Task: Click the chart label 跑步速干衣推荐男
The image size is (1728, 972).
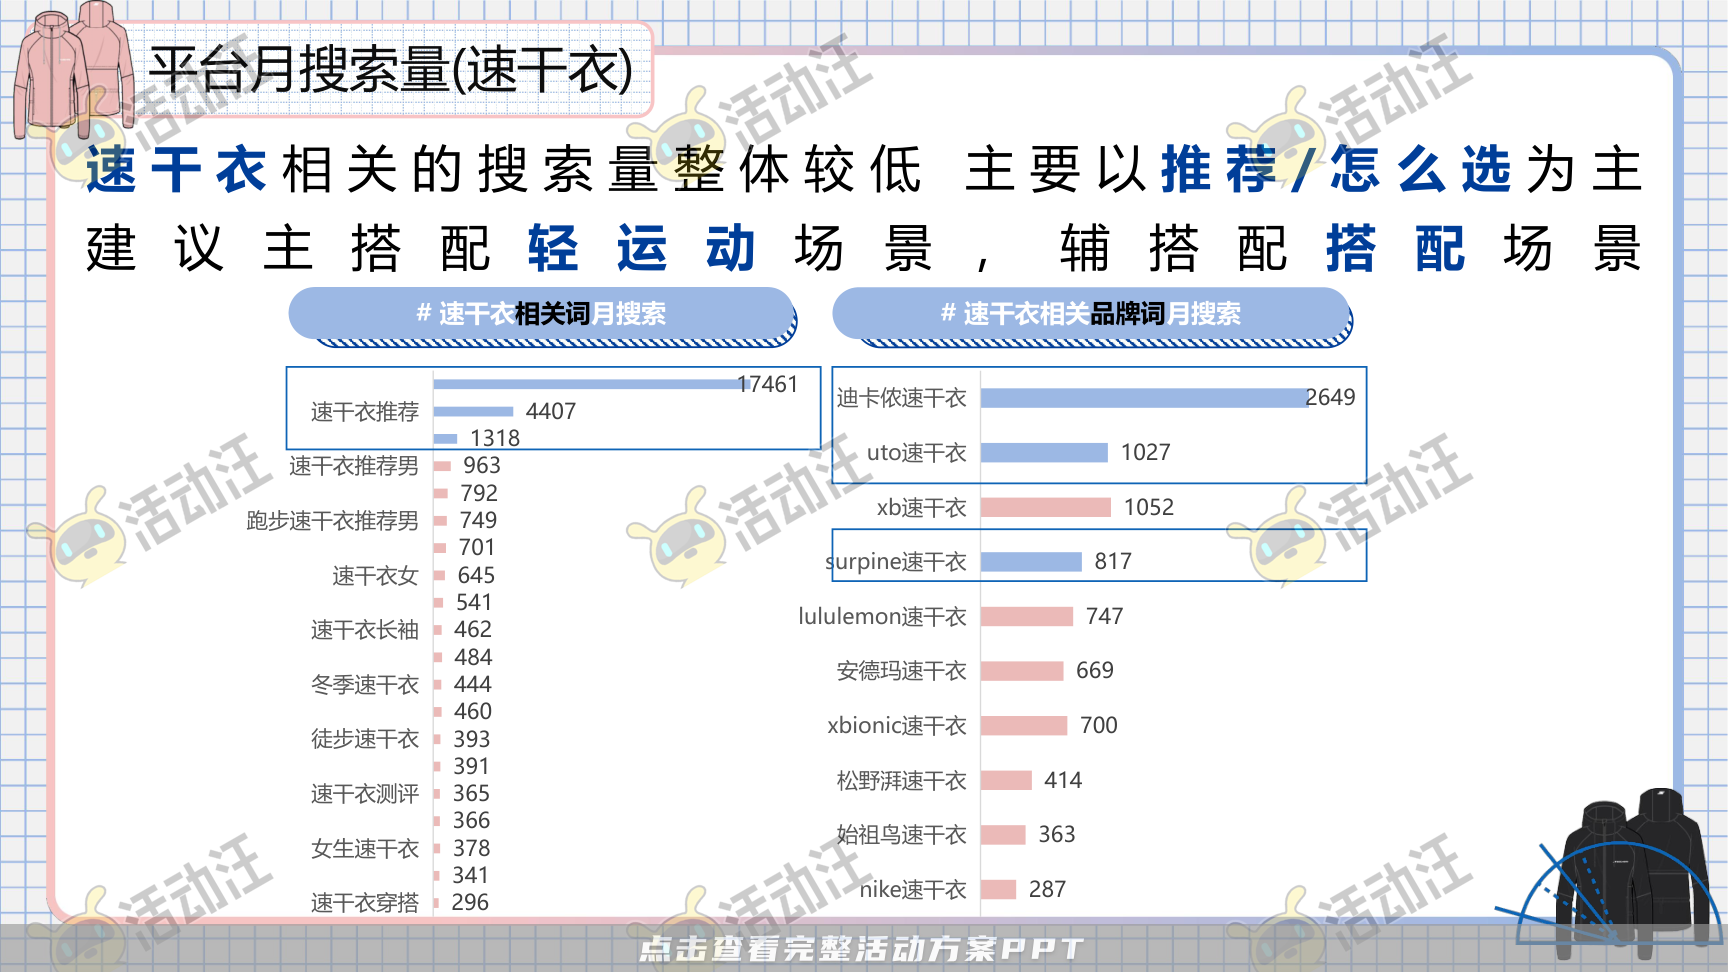Action: click(332, 521)
